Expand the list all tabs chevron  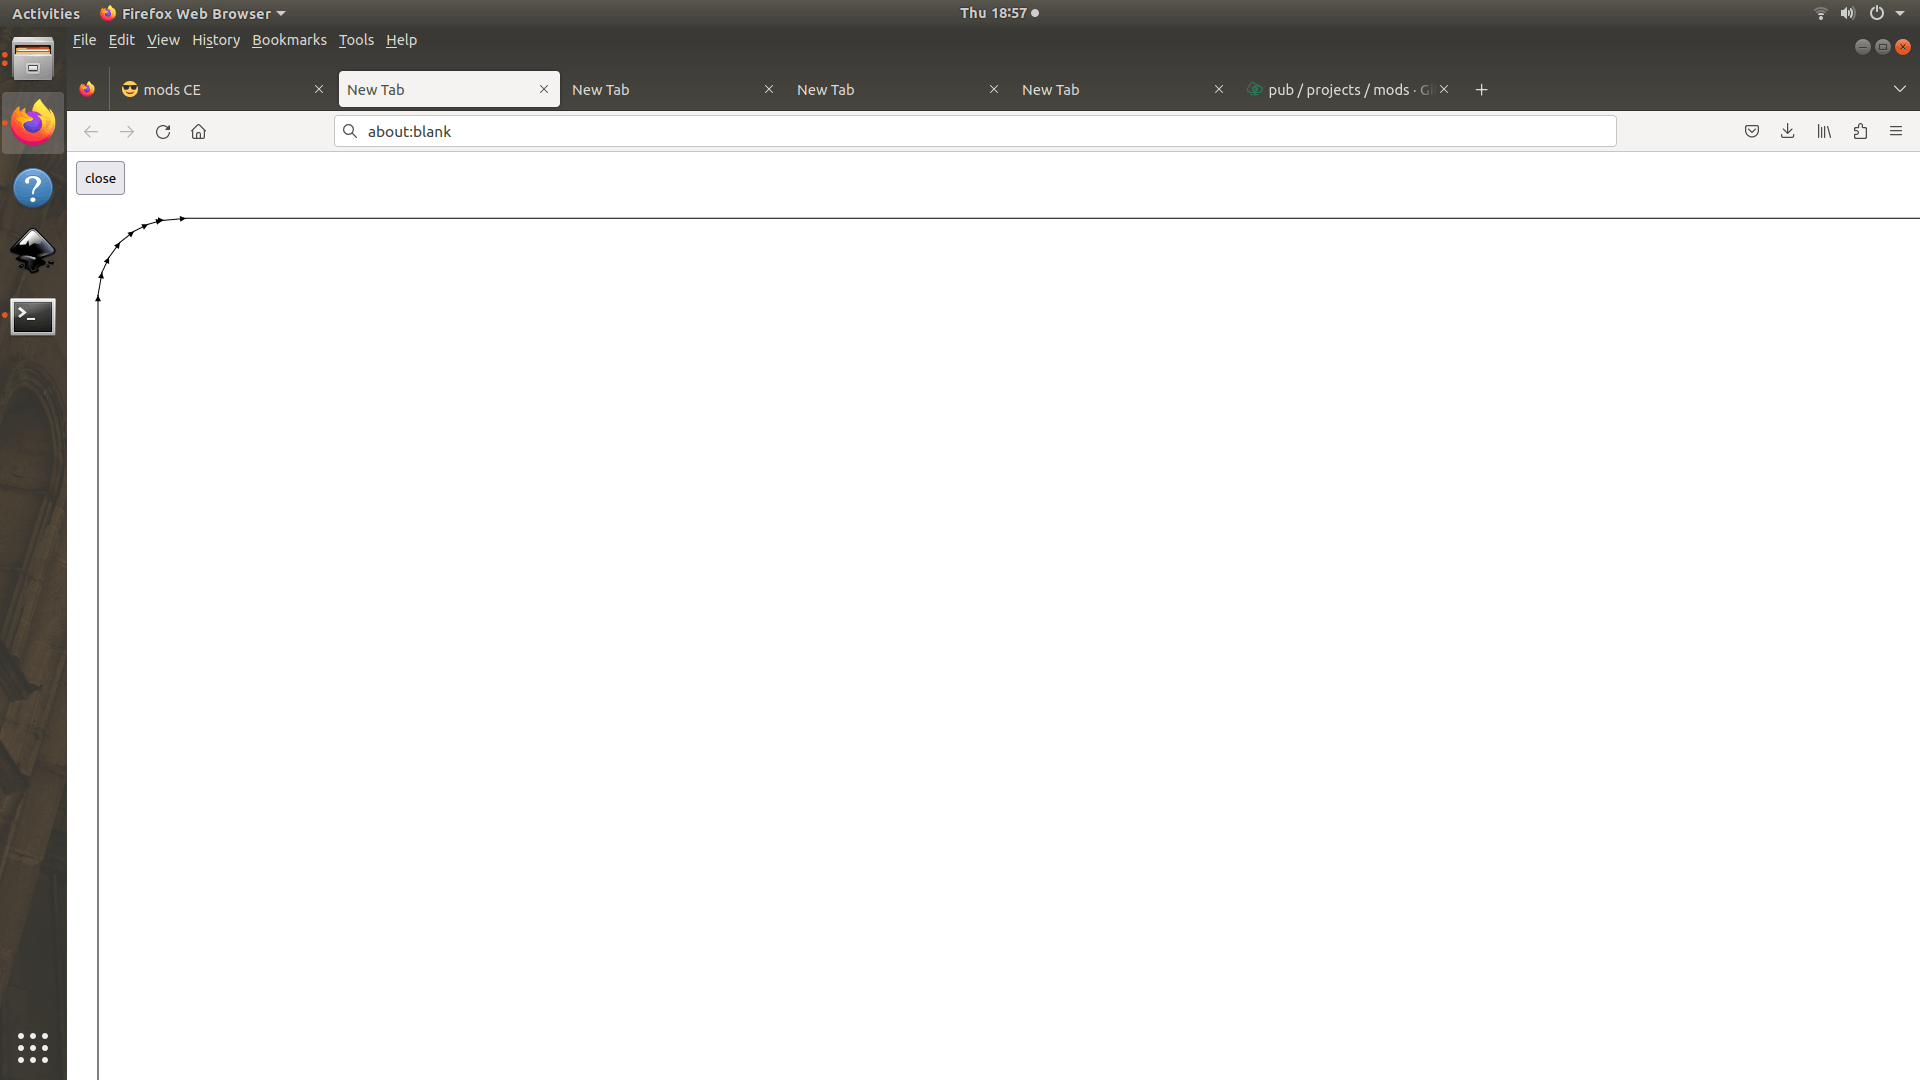[x=1899, y=89]
